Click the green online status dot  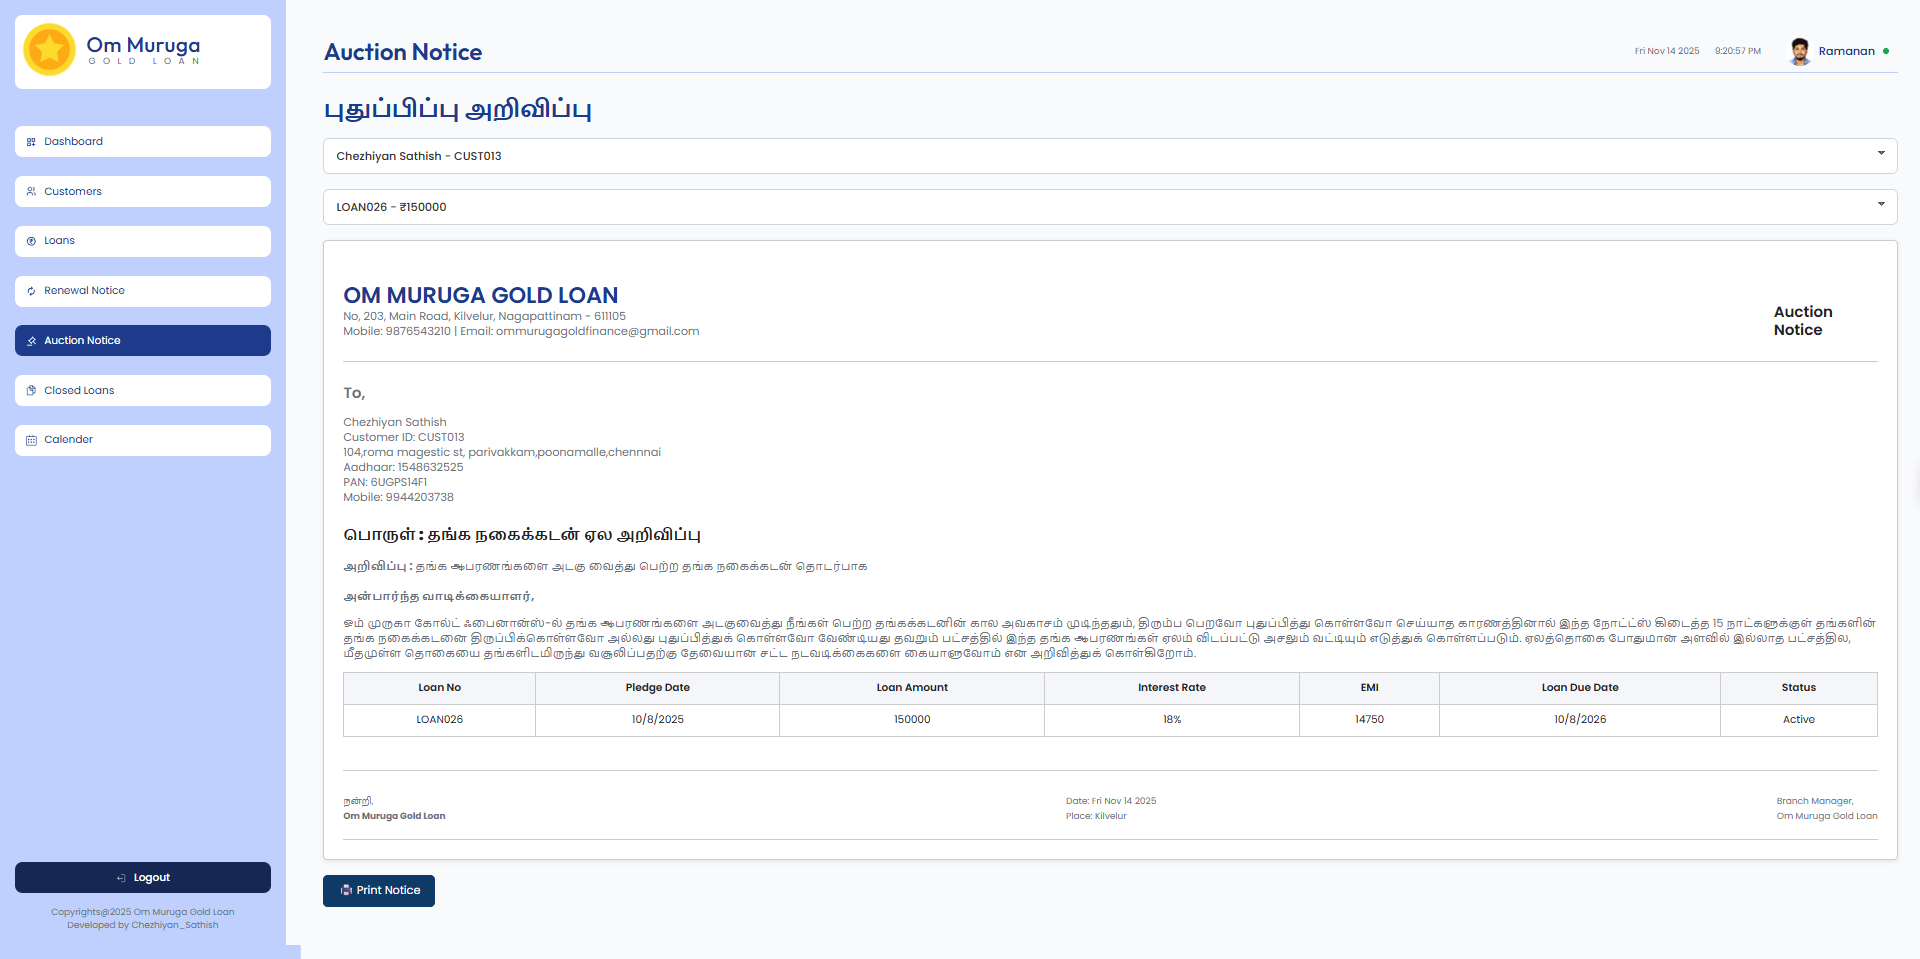pyautogui.click(x=1886, y=51)
